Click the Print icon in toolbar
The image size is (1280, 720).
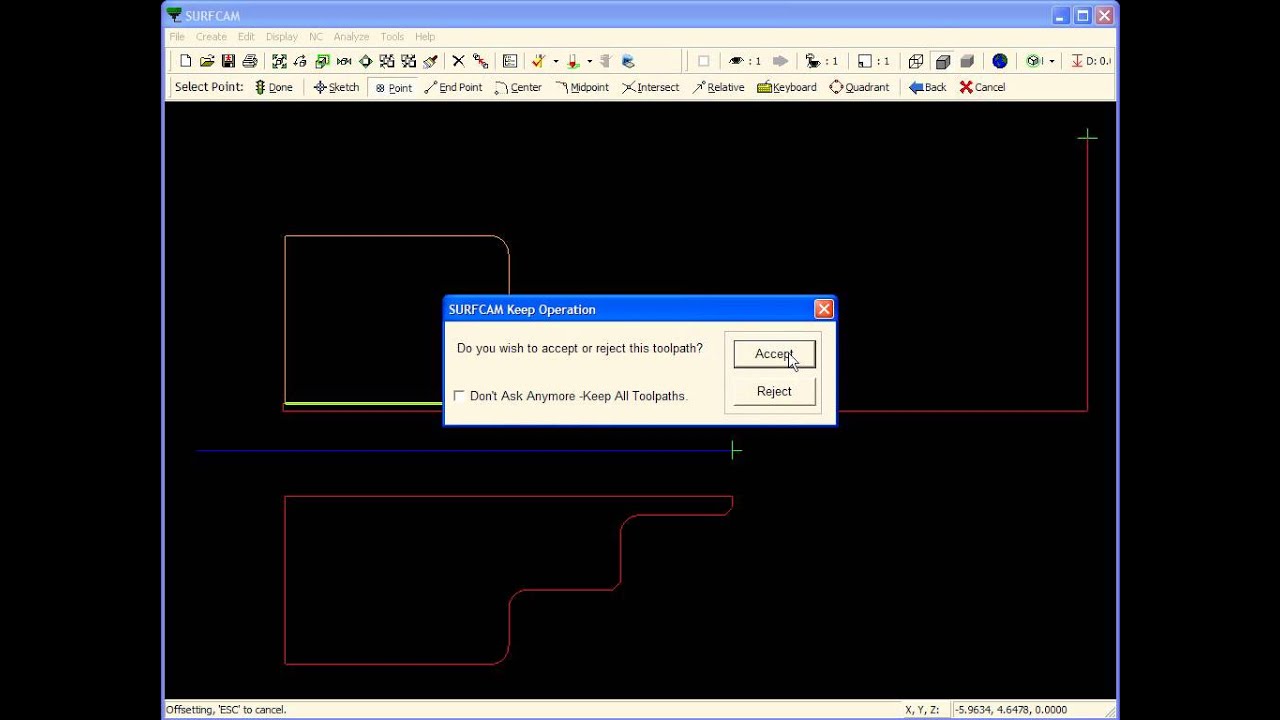pyautogui.click(x=250, y=61)
